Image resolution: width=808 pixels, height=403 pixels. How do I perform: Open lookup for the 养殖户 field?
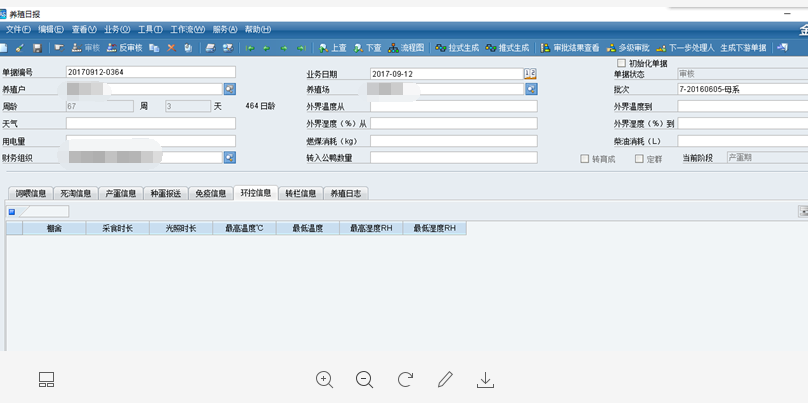coord(229,89)
